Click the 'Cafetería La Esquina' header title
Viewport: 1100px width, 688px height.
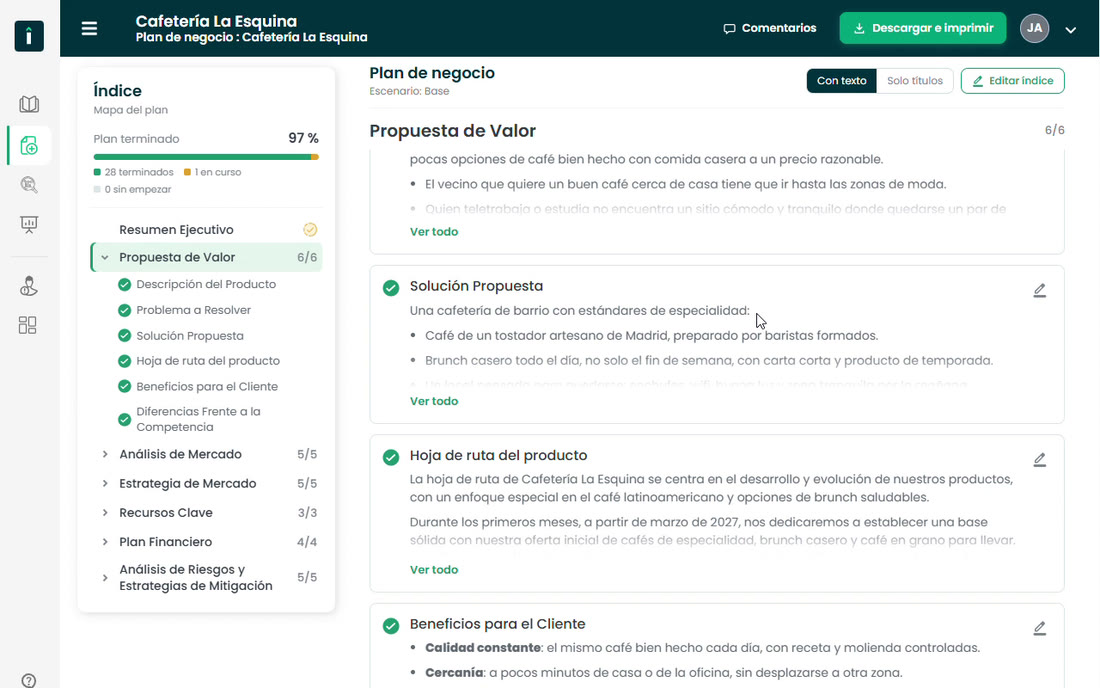pyautogui.click(x=216, y=21)
